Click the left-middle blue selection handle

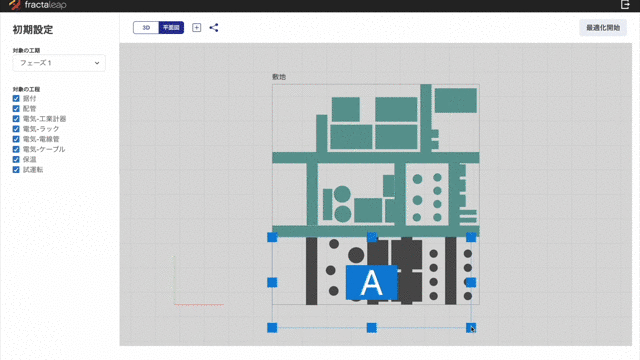tap(272, 282)
